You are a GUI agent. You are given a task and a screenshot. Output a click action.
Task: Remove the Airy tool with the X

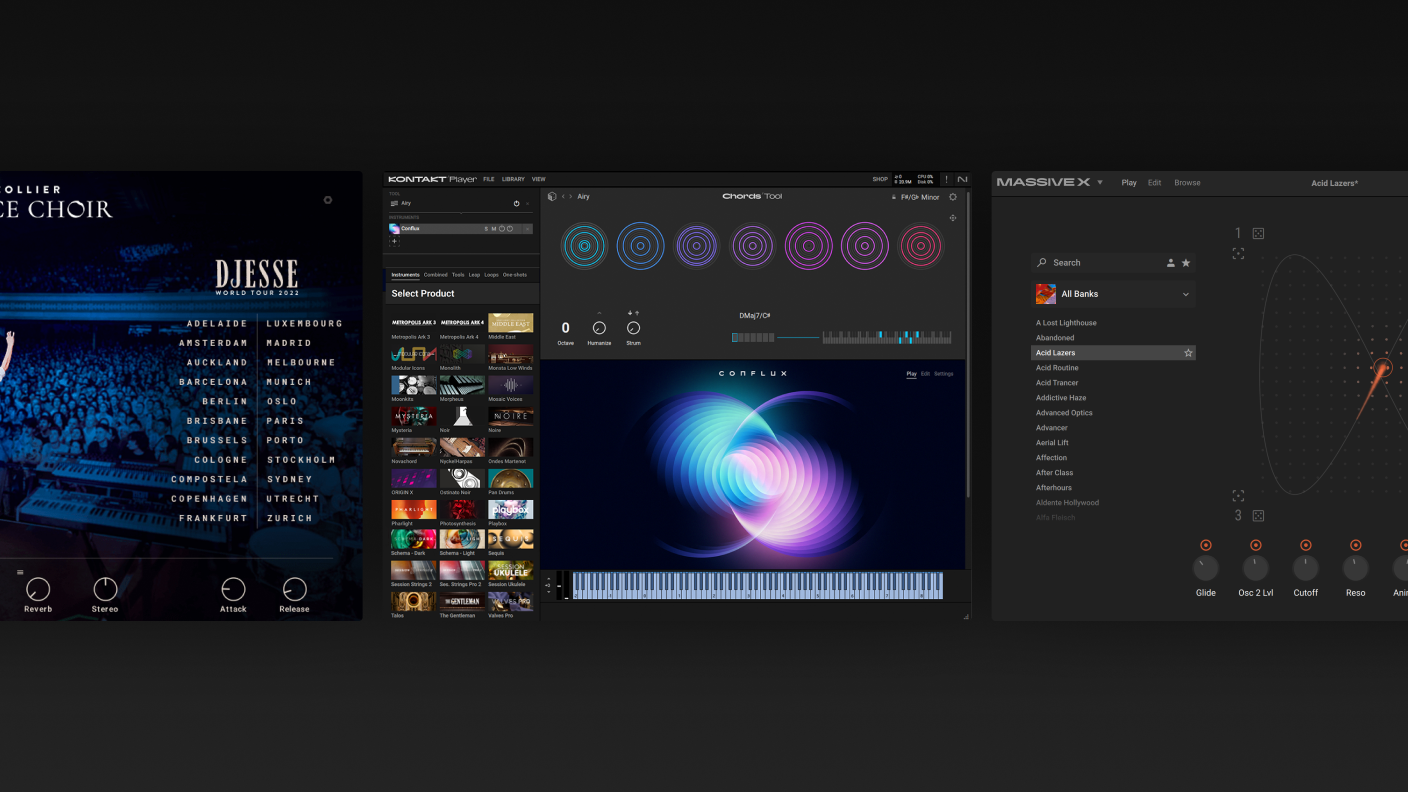(x=528, y=203)
